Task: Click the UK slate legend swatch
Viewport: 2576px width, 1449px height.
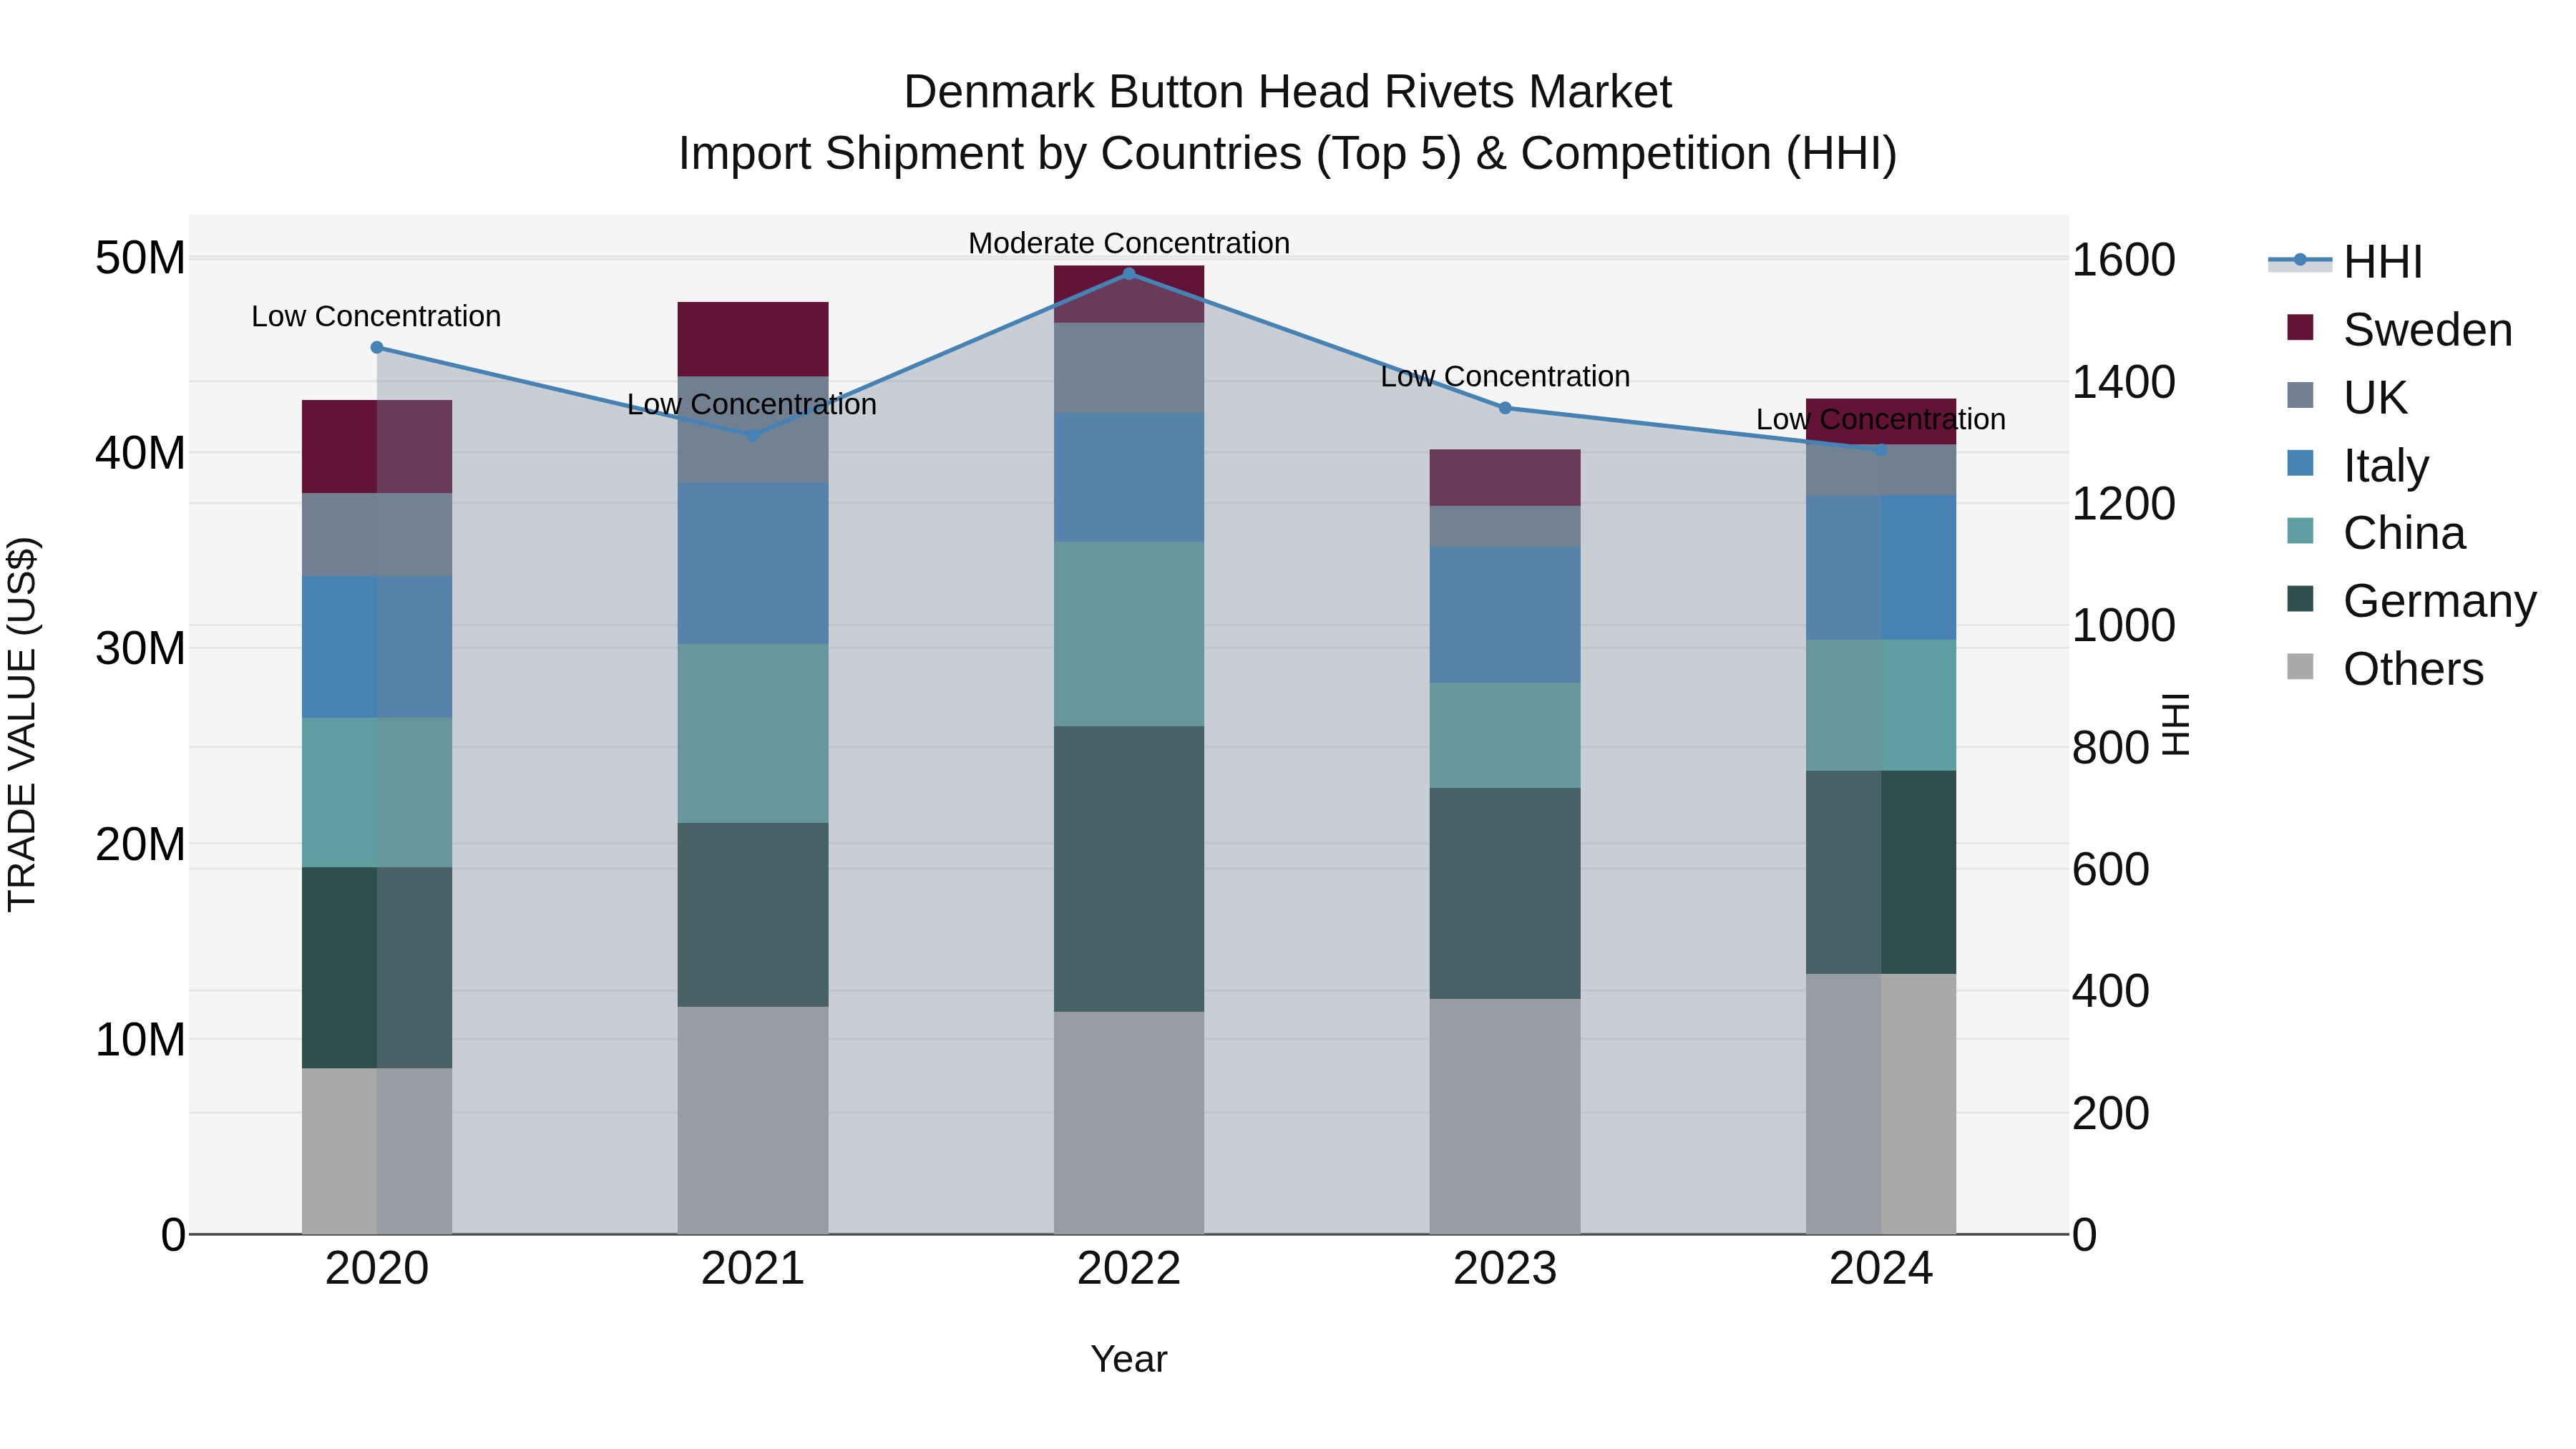Action: [2300, 395]
